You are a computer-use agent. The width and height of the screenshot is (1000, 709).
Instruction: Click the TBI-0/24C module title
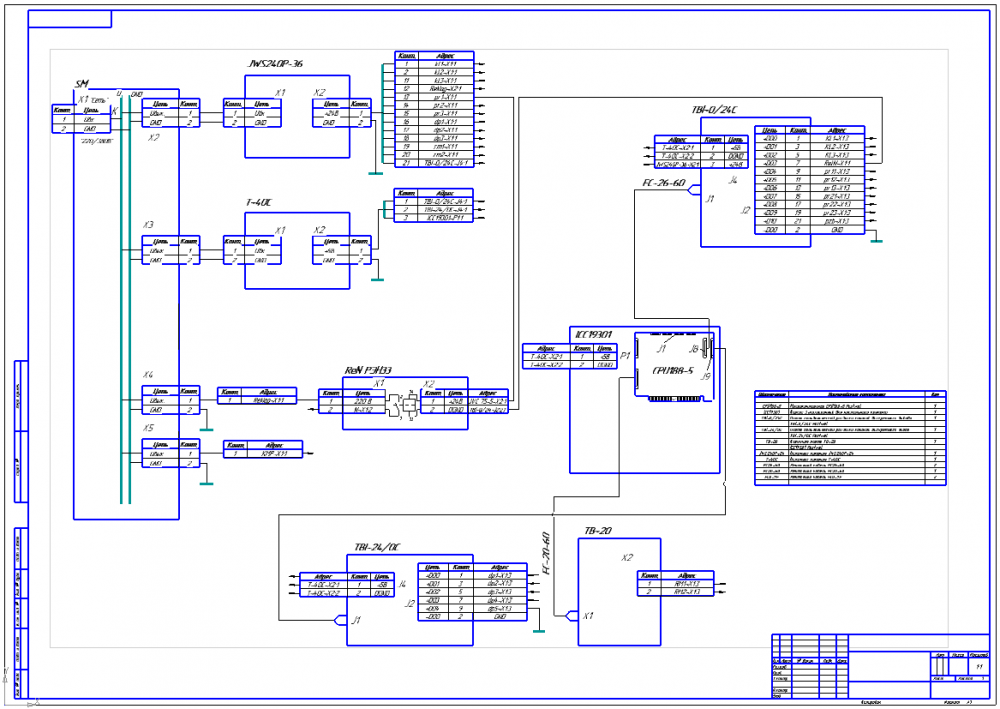(x=712, y=109)
